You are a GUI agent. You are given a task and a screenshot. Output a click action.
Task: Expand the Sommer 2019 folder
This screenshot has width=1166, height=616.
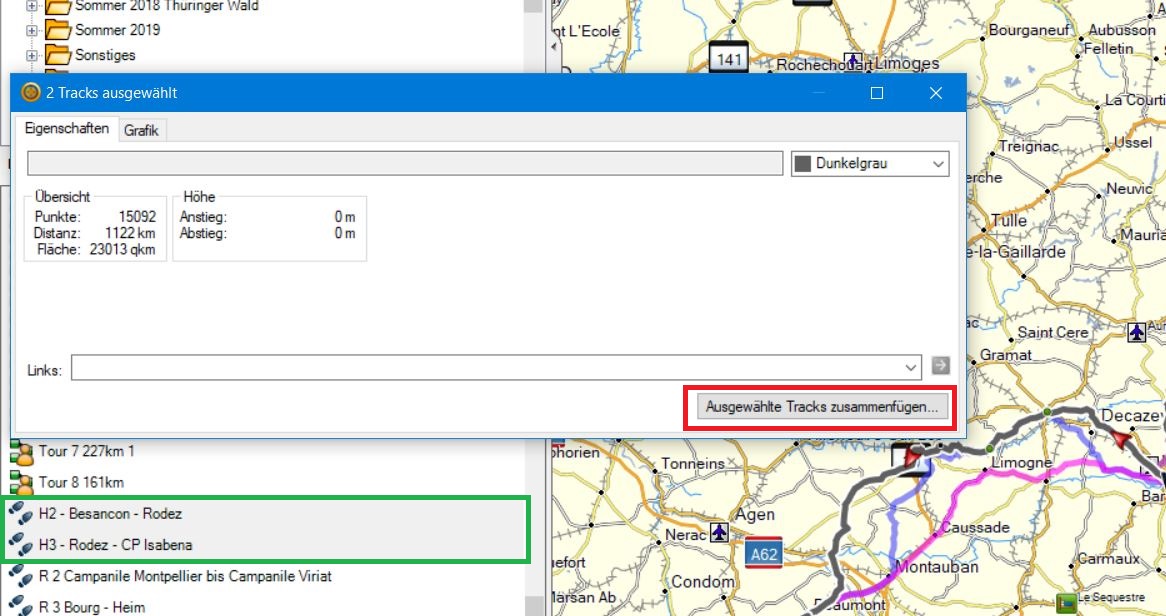click(x=32, y=30)
